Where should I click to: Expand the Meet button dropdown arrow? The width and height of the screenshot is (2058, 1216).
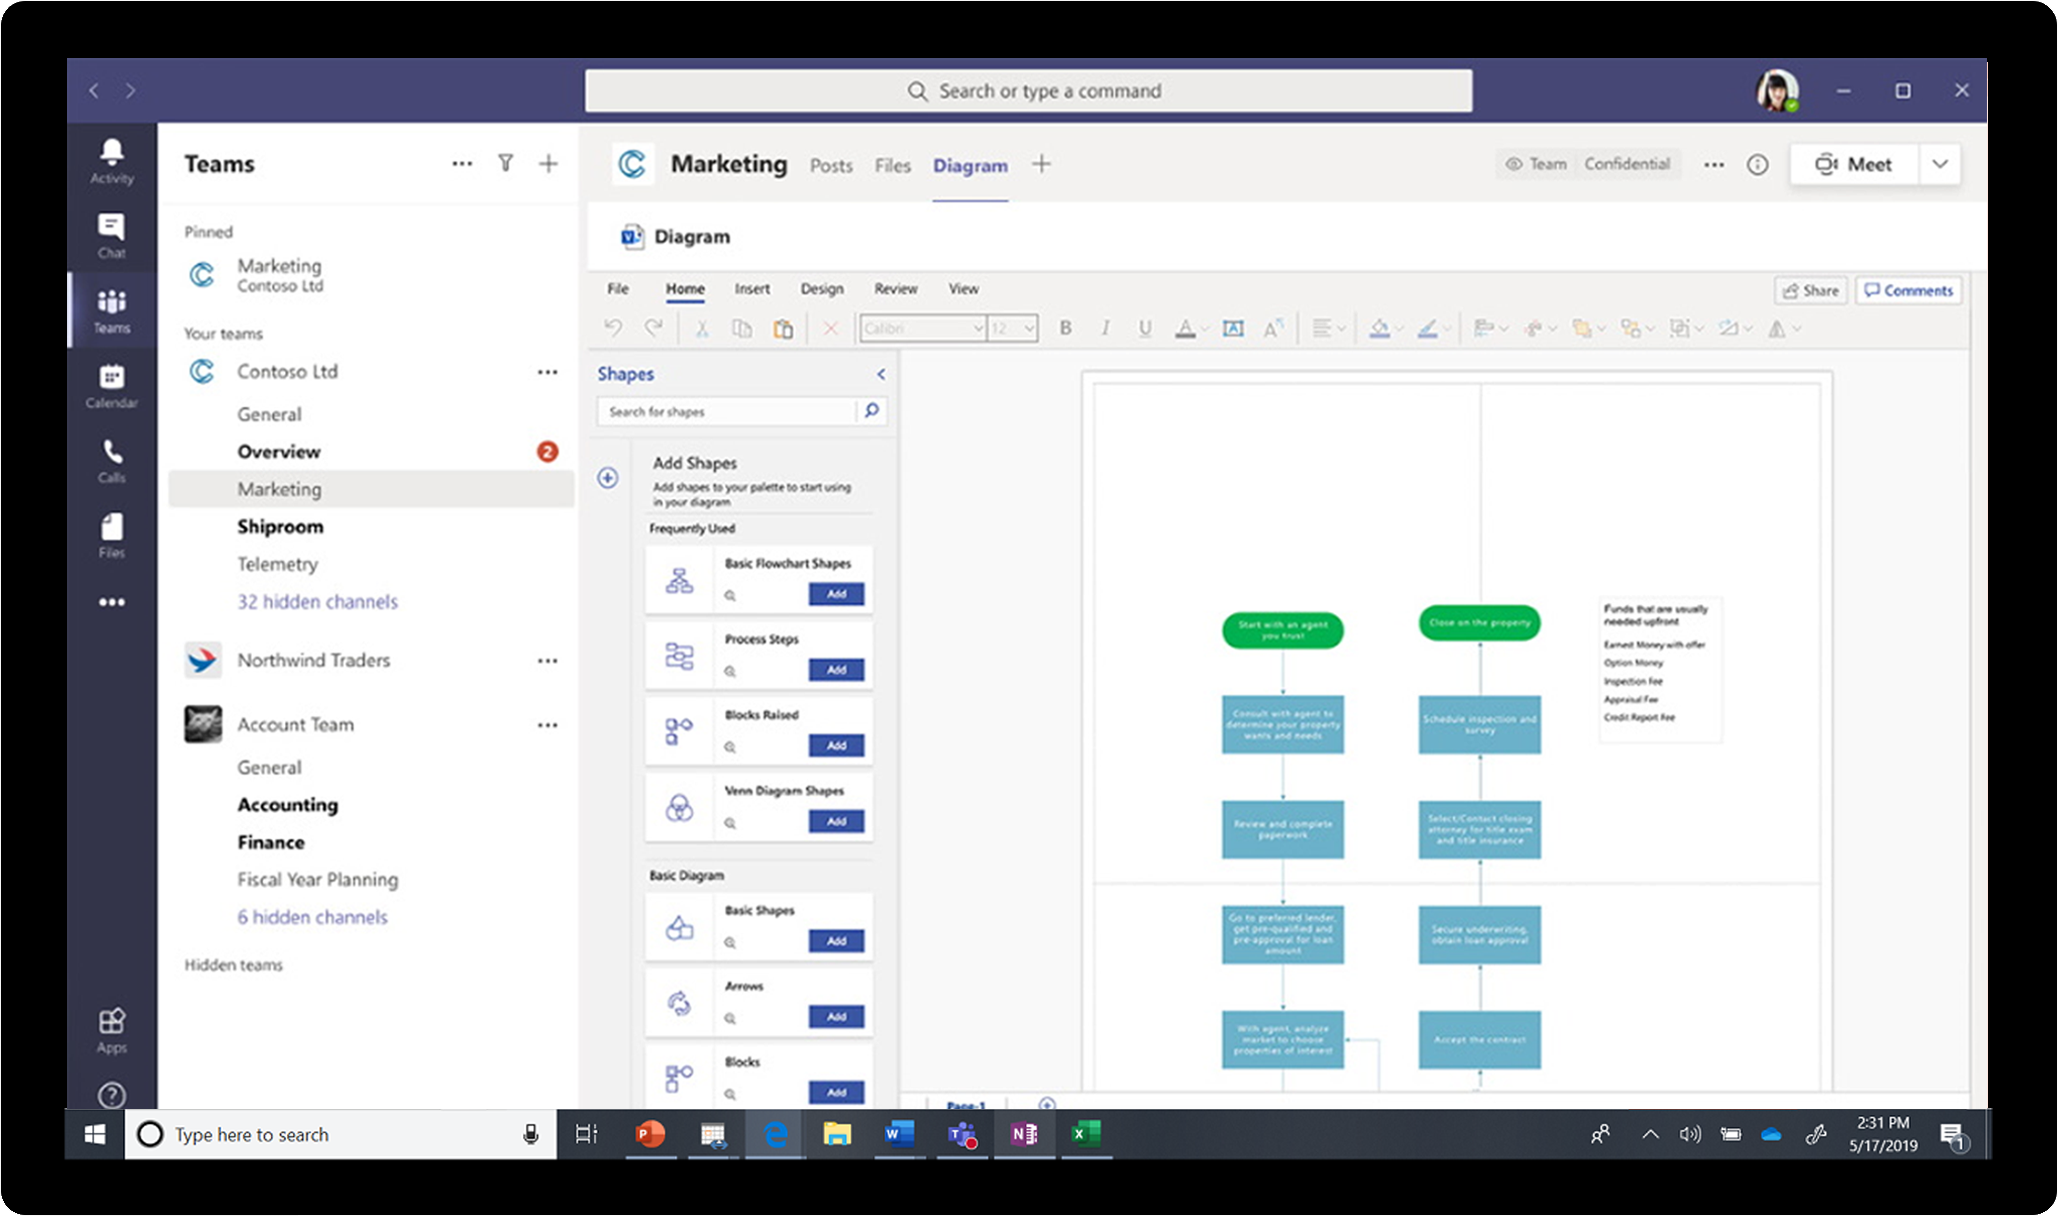click(1940, 164)
